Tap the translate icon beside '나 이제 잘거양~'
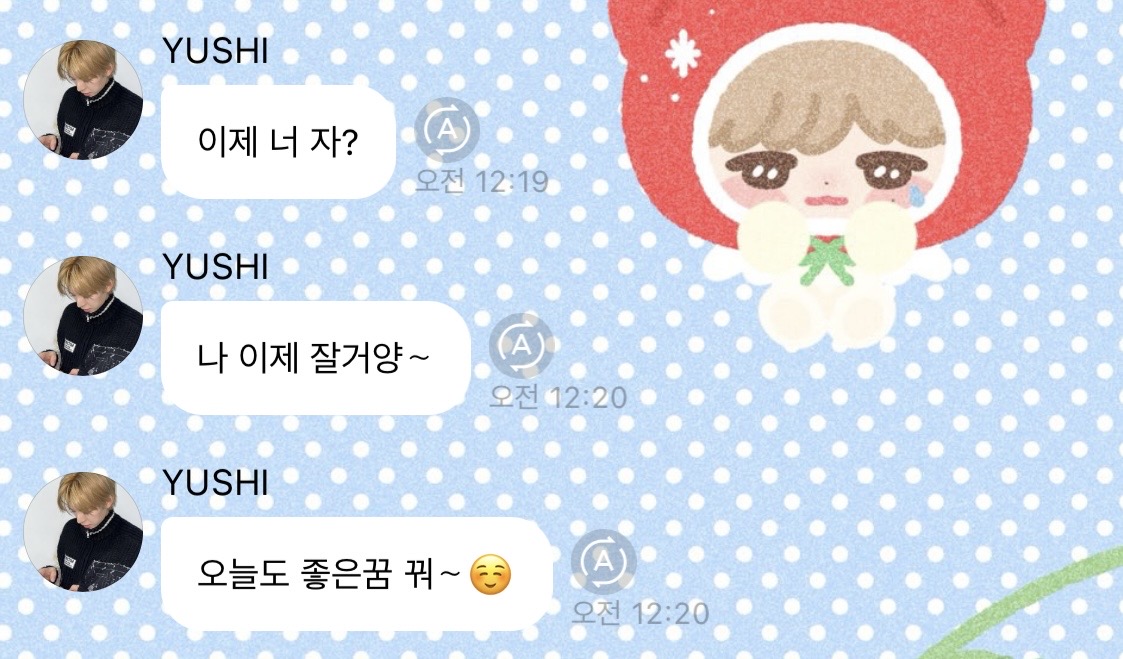This screenshot has height=659, width=1123. tap(521, 346)
